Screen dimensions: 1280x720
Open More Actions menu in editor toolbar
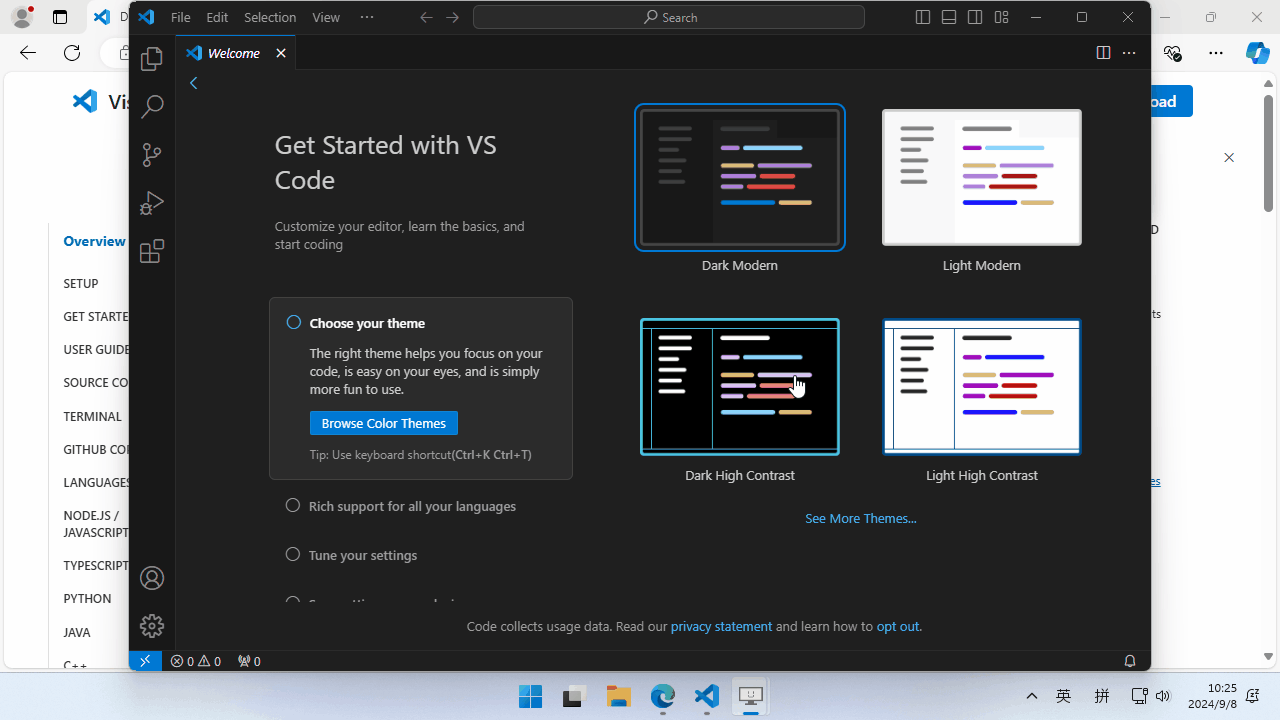[1128, 52]
